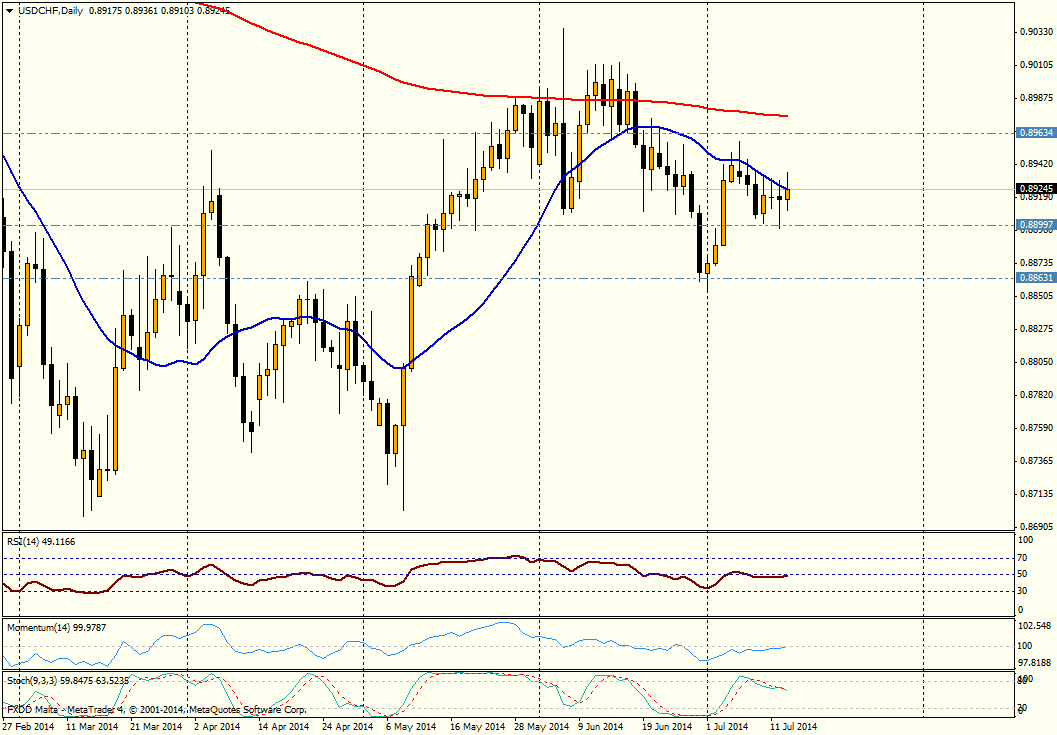
Task: Select the 0.89634 price level label
Action: (1035, 132)
